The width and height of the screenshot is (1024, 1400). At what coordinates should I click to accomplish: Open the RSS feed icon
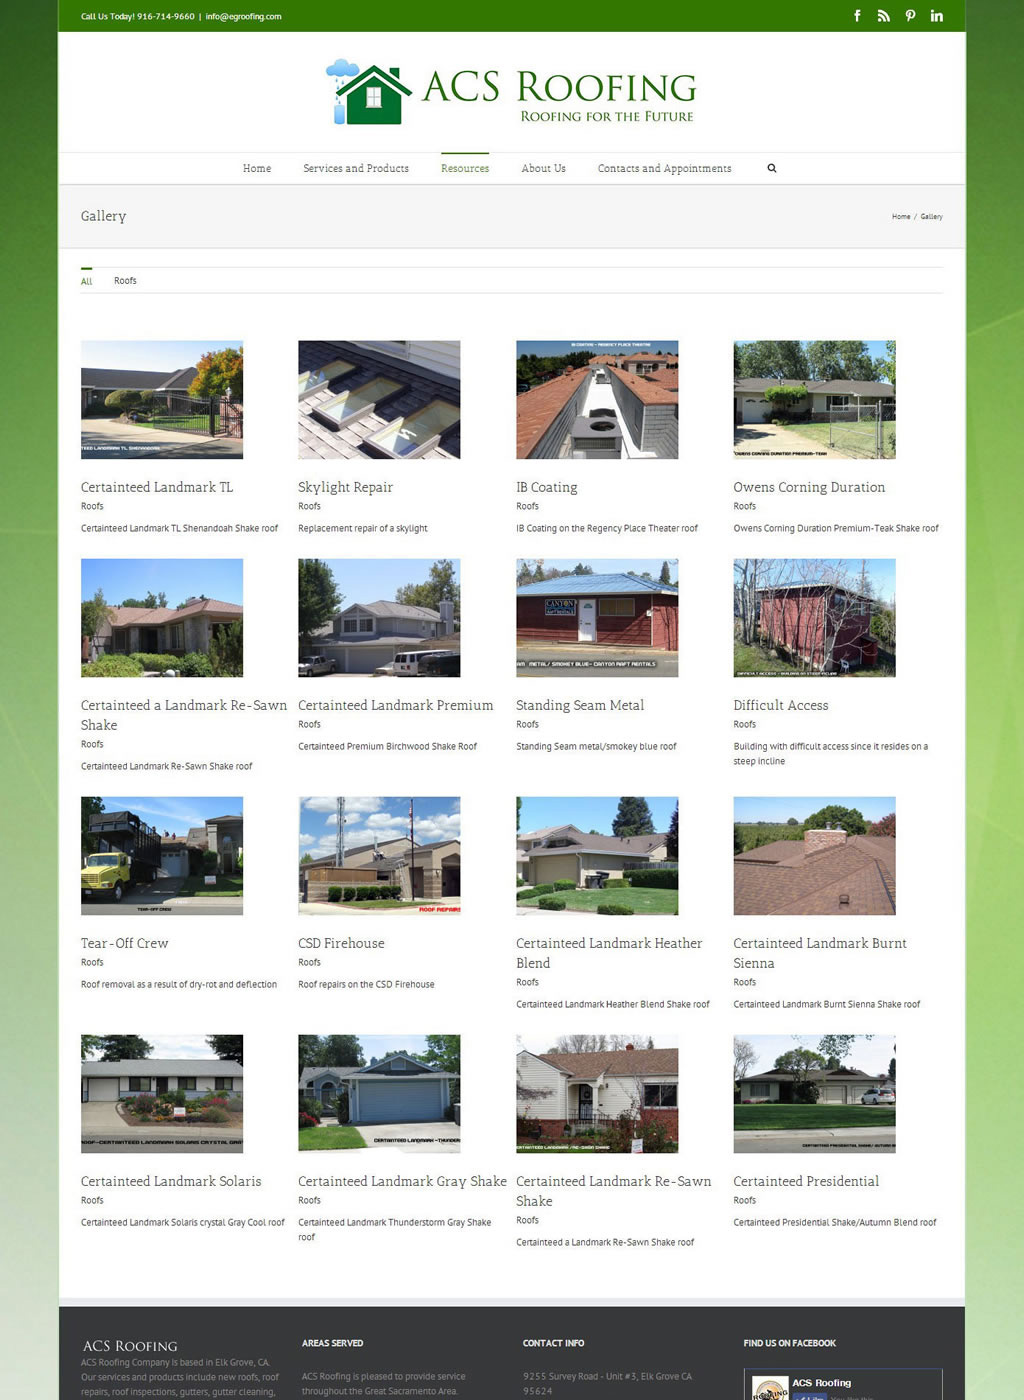[883, 16]
